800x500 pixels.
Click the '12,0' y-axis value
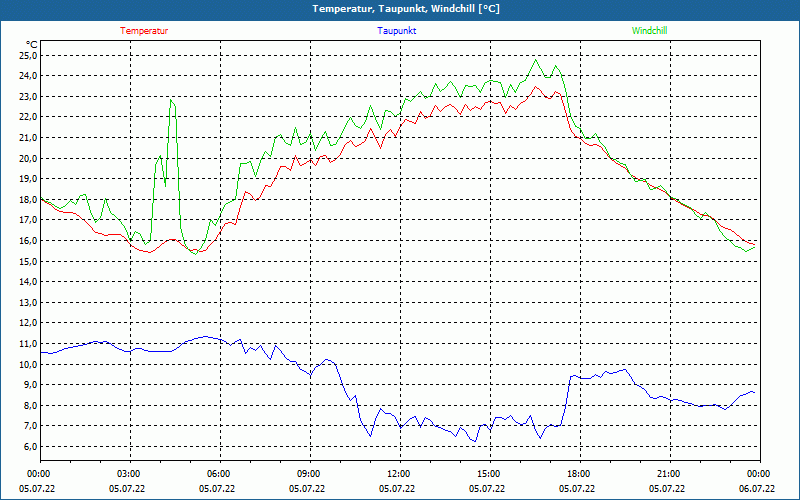[x=29, y=323]
